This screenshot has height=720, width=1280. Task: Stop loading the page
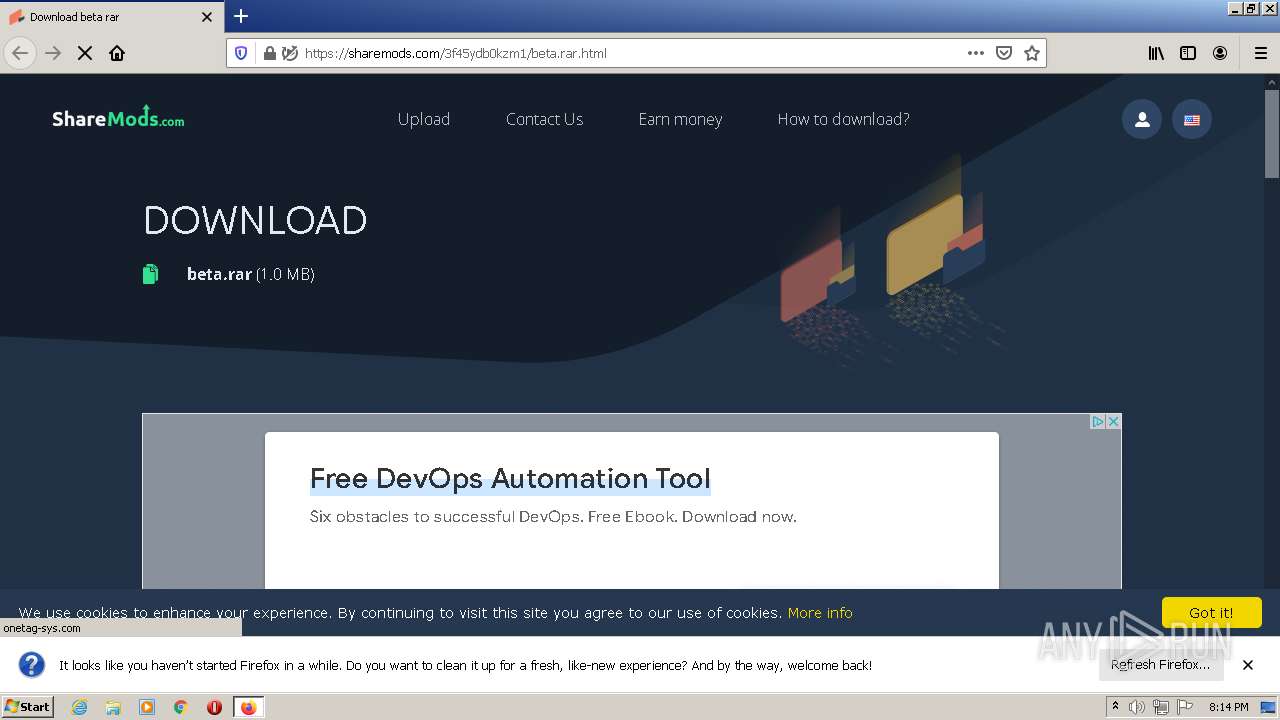pos(85,53)
